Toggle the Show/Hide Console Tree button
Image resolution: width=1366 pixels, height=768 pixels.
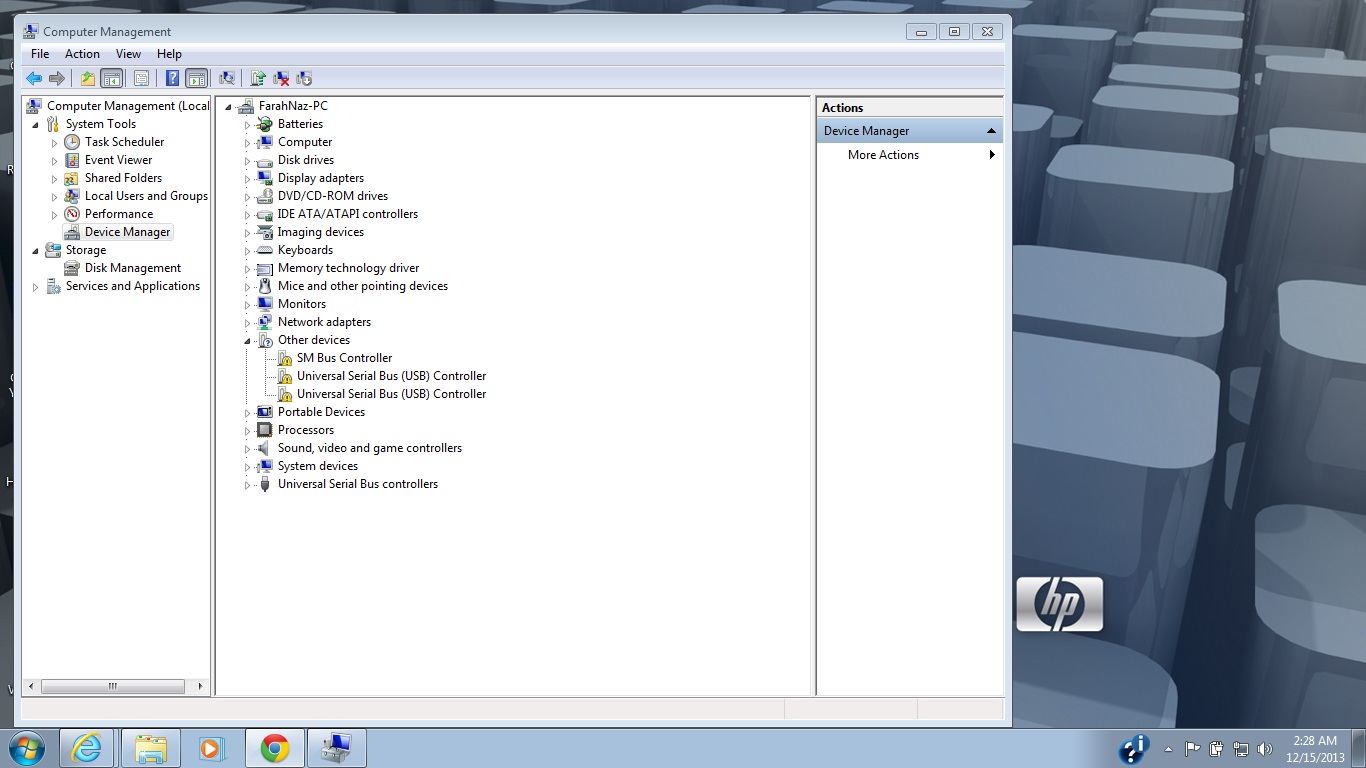[x=112, y=78]
